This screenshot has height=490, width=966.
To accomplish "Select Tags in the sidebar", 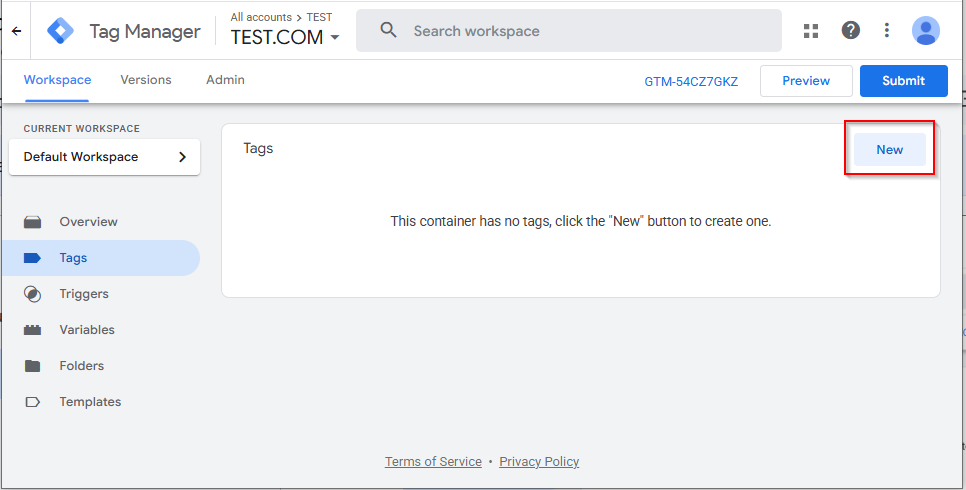I will pos(101,258).
